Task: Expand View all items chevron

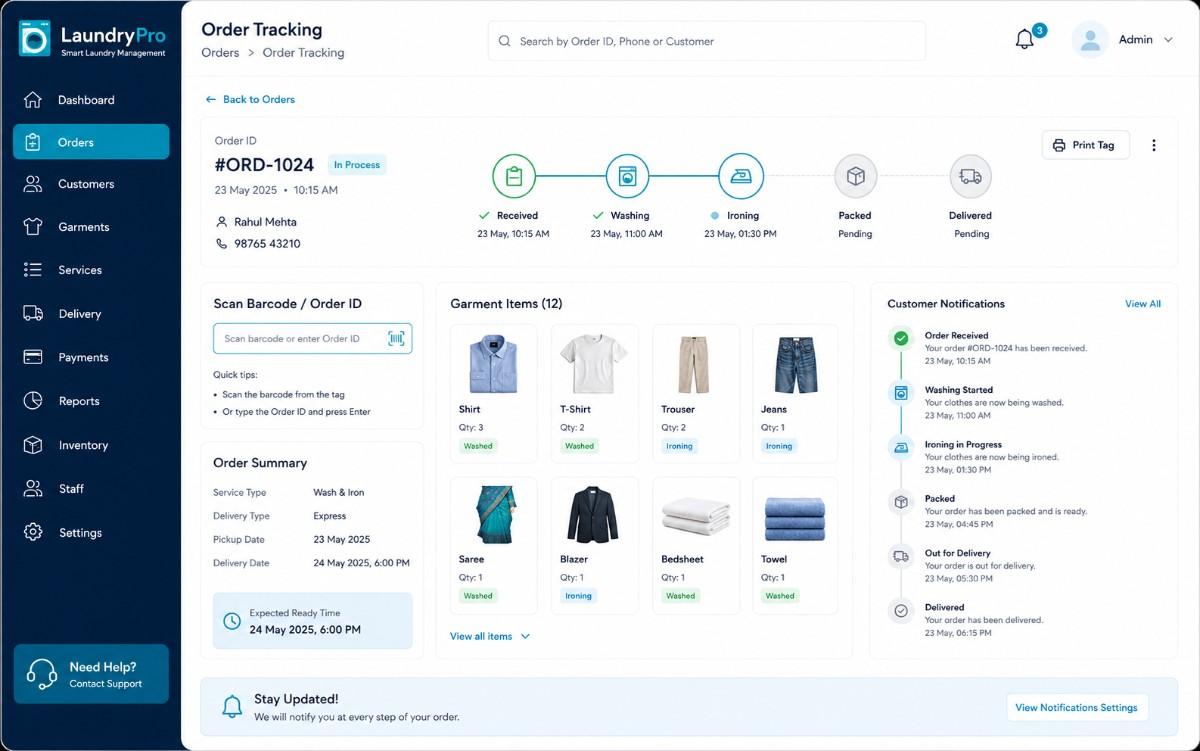Action: pyautogui.click(x=525, y=636)
